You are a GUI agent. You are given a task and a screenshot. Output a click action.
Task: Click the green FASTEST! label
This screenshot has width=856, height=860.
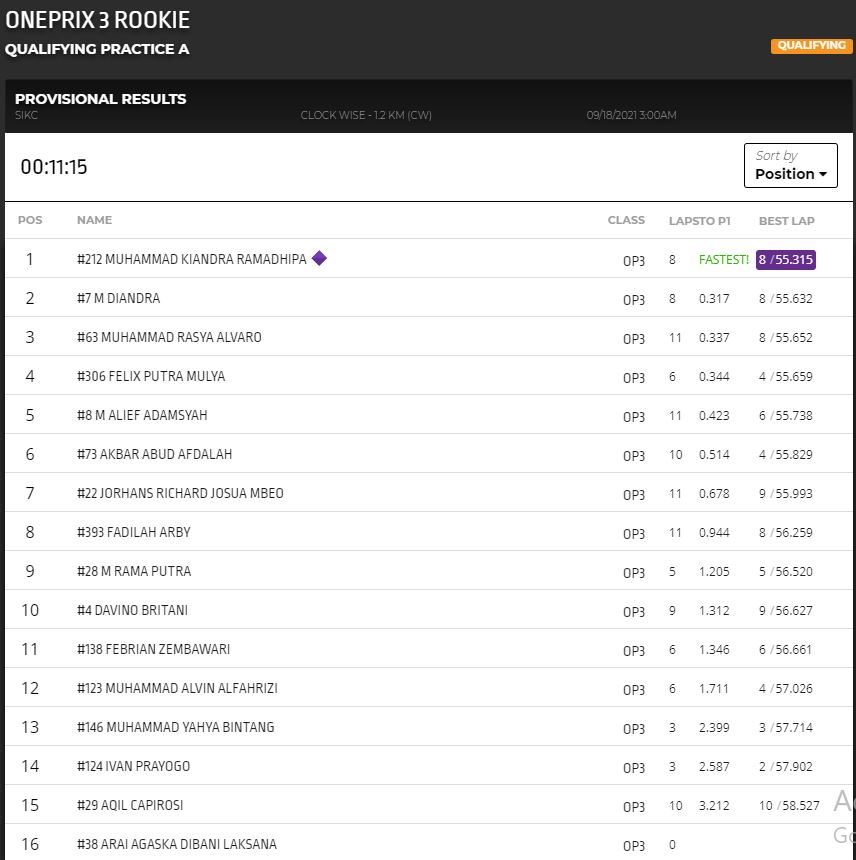pos(723,259)
